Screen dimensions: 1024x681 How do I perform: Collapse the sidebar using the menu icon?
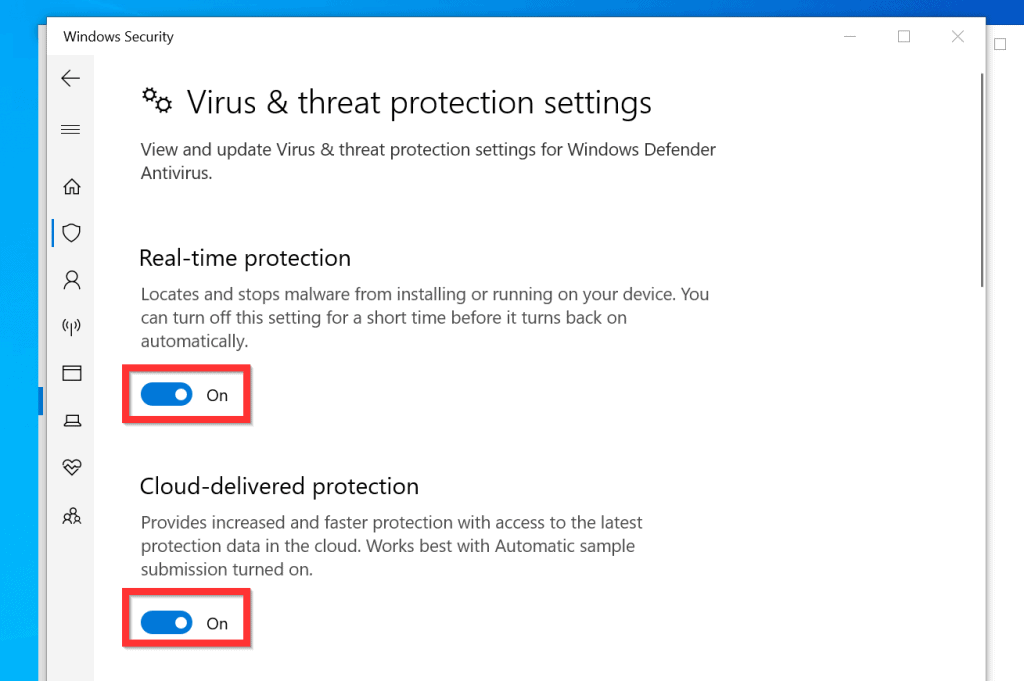(70, 129)
